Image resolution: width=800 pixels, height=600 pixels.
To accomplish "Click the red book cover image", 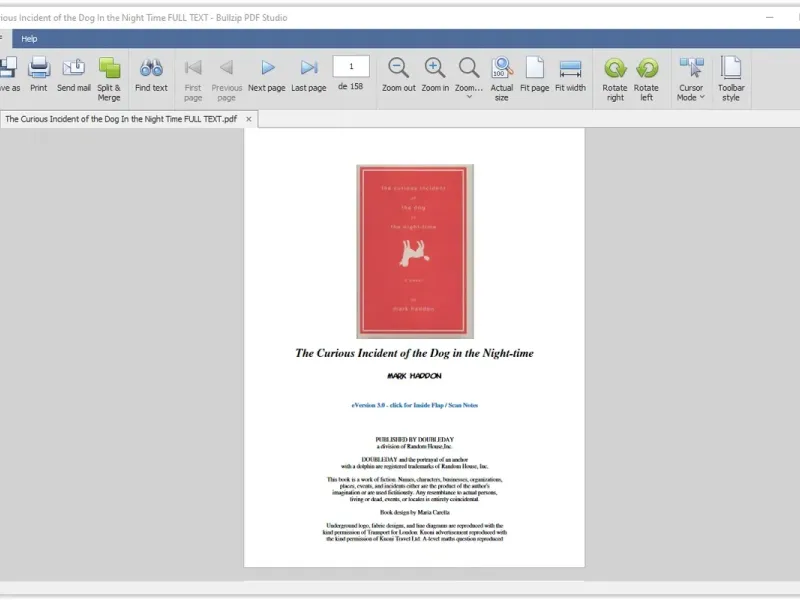I will click(x=415, y=251).
